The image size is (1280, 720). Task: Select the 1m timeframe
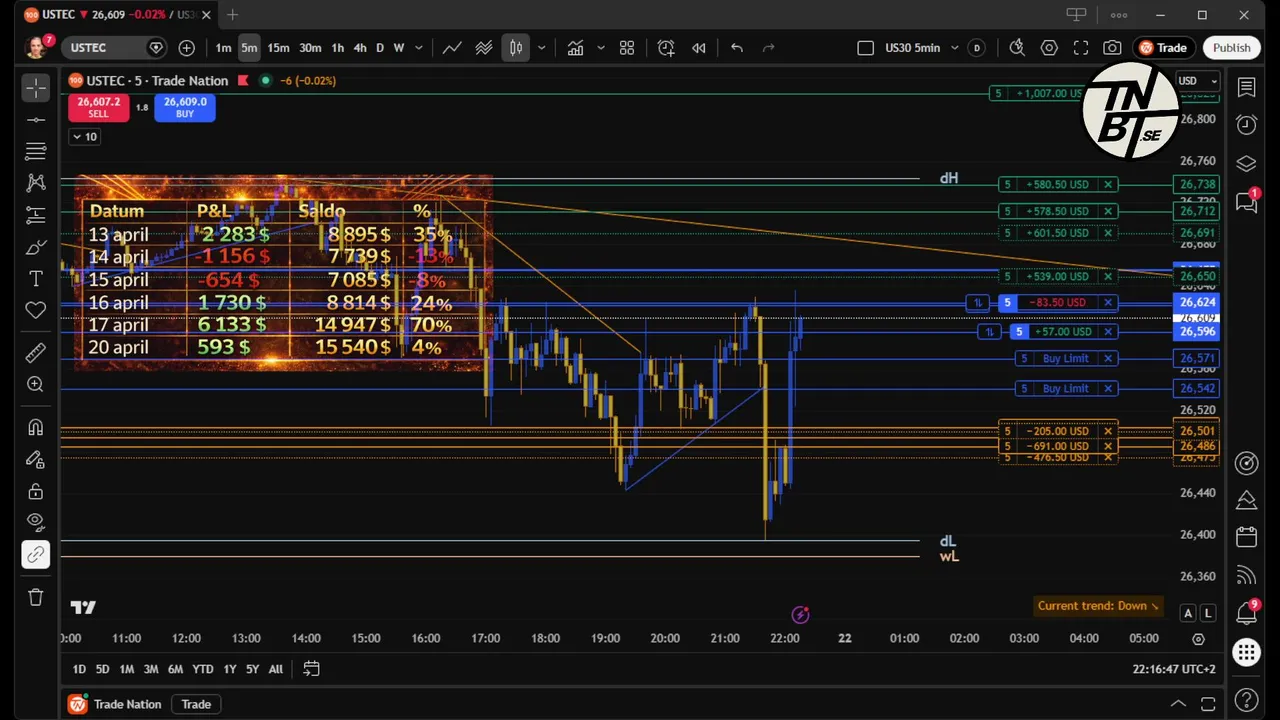(223, 48)
